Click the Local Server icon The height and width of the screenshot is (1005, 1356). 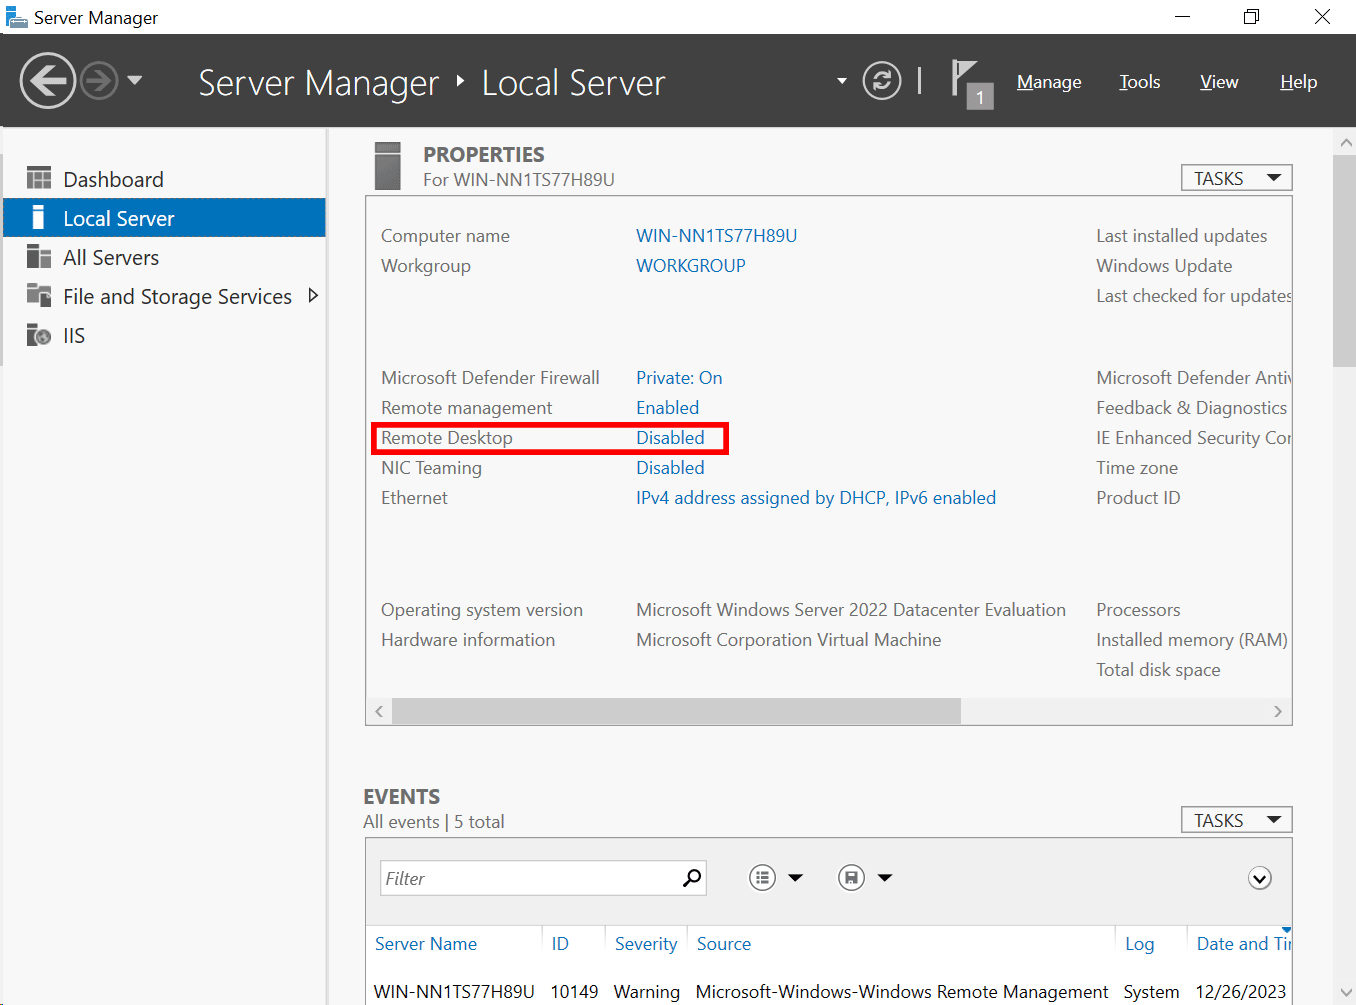click(x=39, y=218)
